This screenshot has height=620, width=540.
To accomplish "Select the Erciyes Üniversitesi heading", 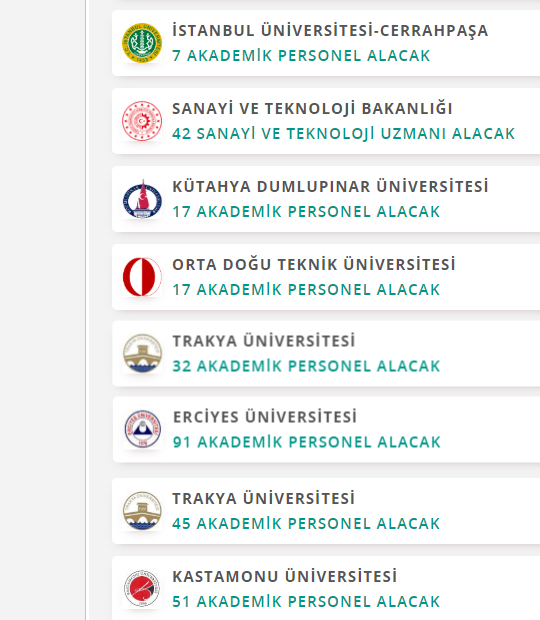I will click(x=265, y=417).
